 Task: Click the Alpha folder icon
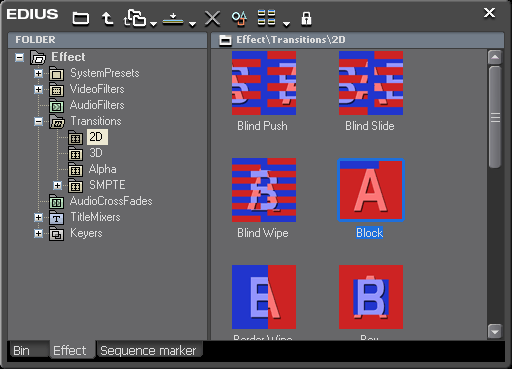click(x=75, y=170)
